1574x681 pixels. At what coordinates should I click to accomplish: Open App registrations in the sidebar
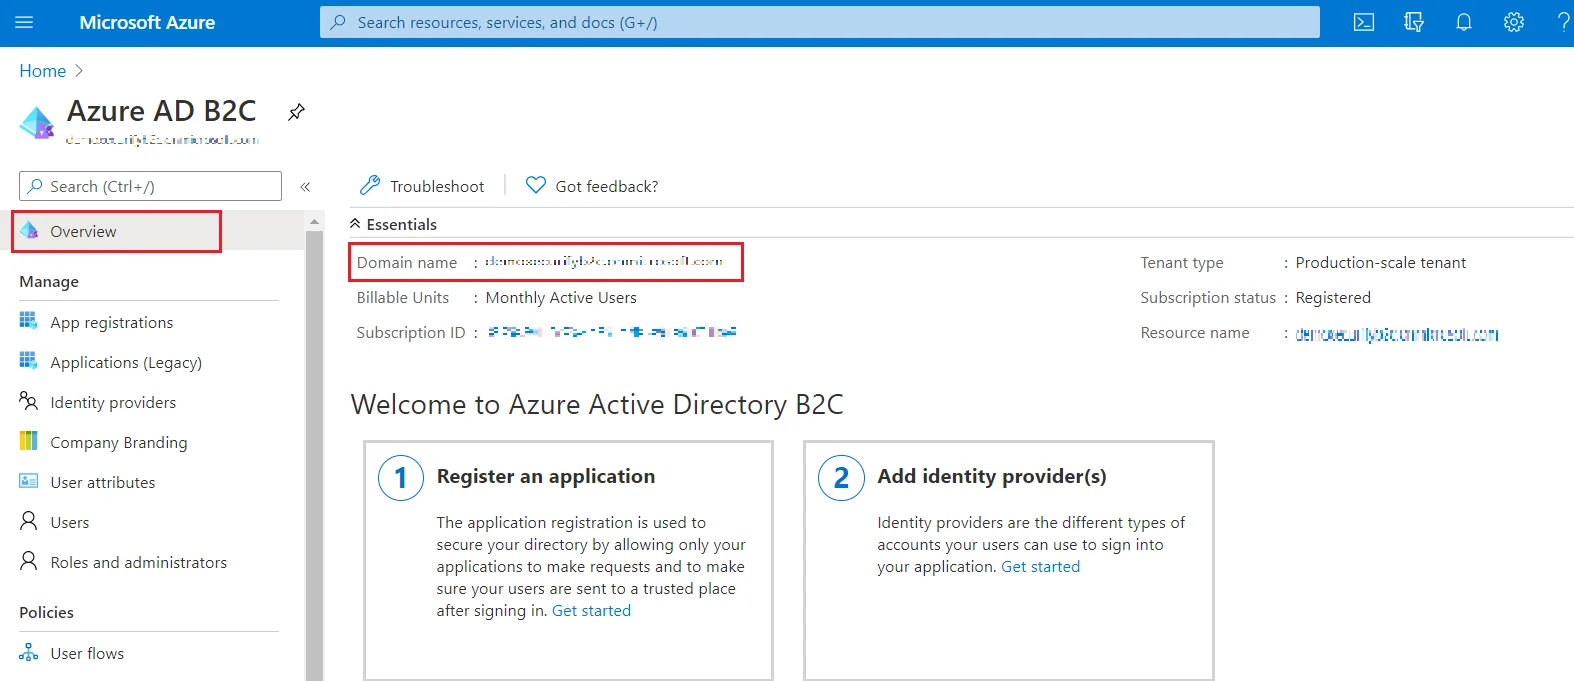pos(112,322)
